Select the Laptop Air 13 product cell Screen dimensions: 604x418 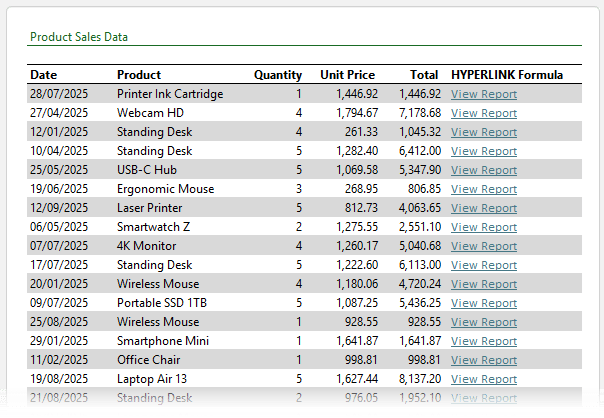pyautogui.click(x=152, y=379)
